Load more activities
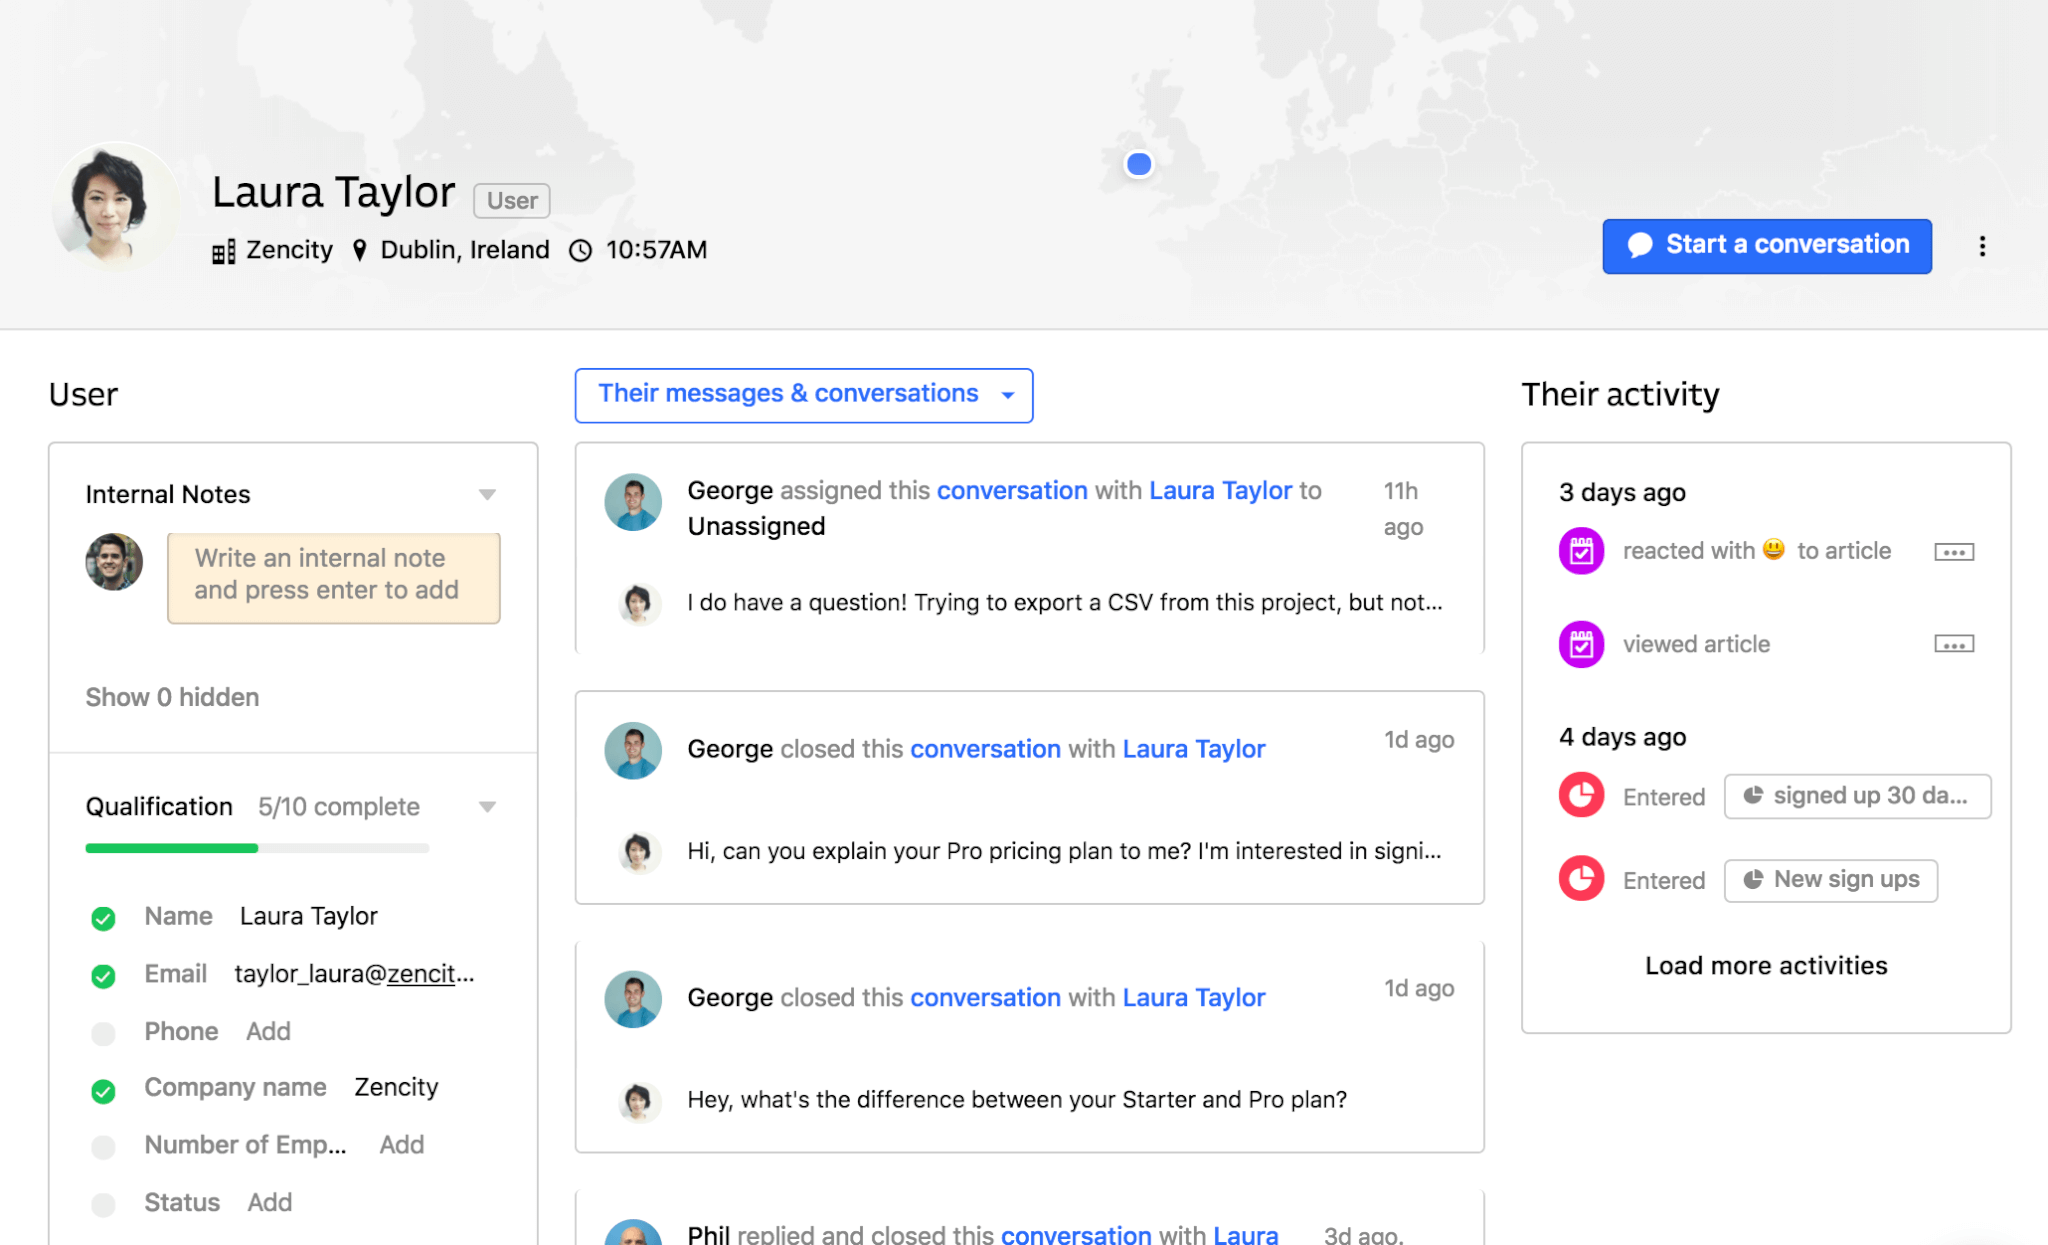 (1766, 966)
